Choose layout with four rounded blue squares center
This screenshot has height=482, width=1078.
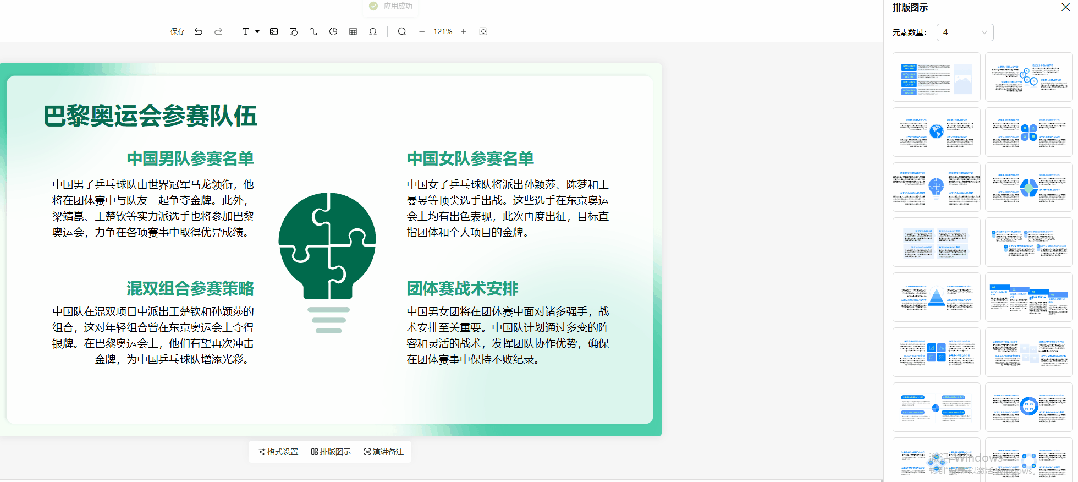point(1028,132)
